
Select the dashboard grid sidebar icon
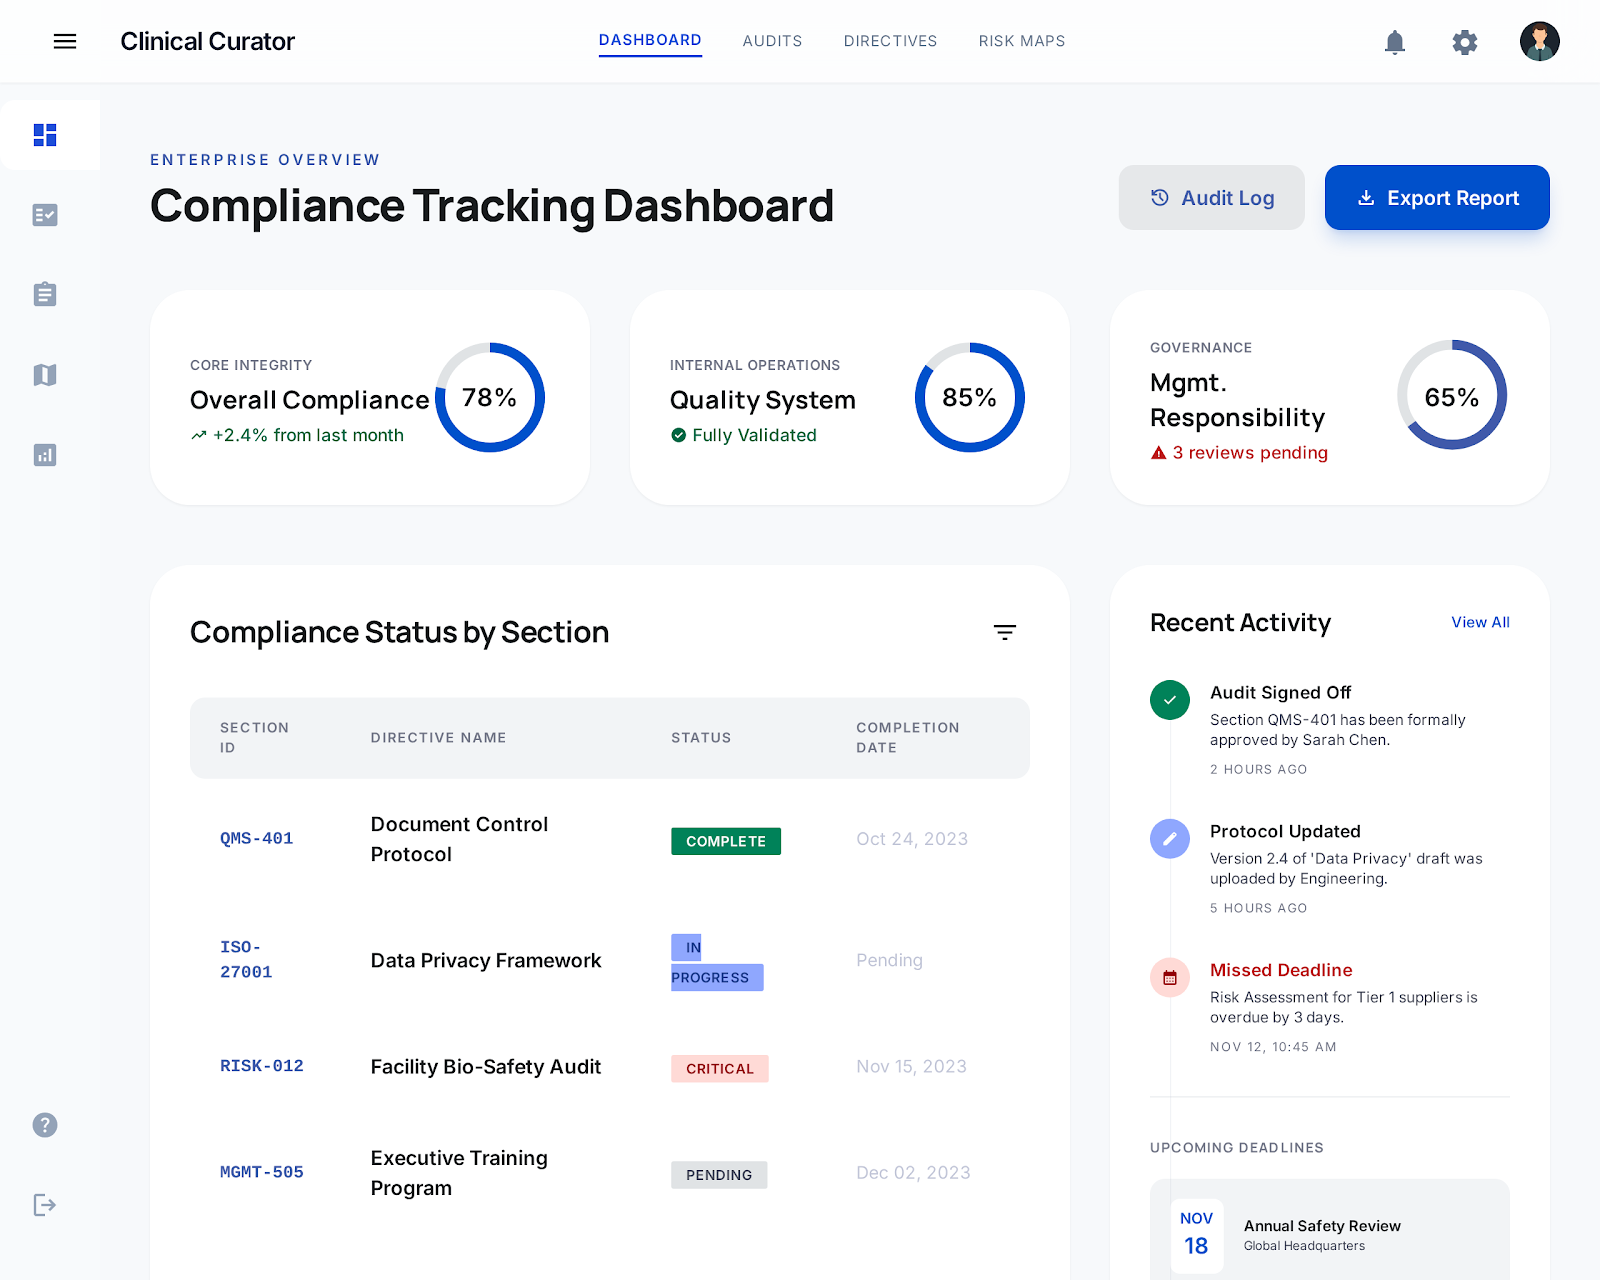point(45,135)
